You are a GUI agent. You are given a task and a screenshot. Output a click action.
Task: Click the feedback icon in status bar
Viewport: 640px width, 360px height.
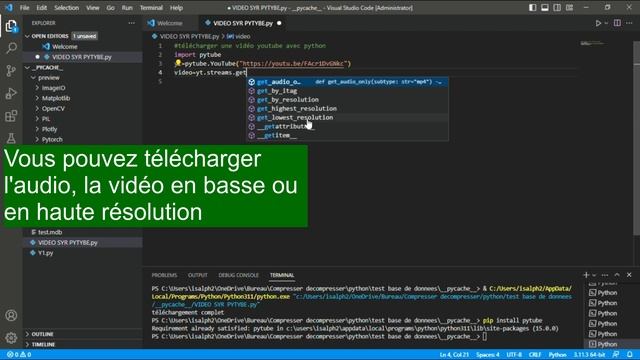click(x=616, y=354)
